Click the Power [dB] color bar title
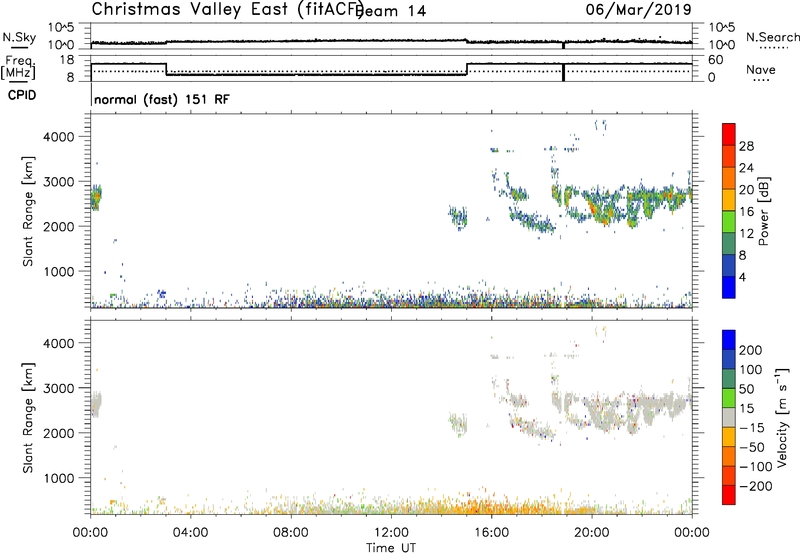The width and height of the screenshot is (800, 554). pos(763,211)
